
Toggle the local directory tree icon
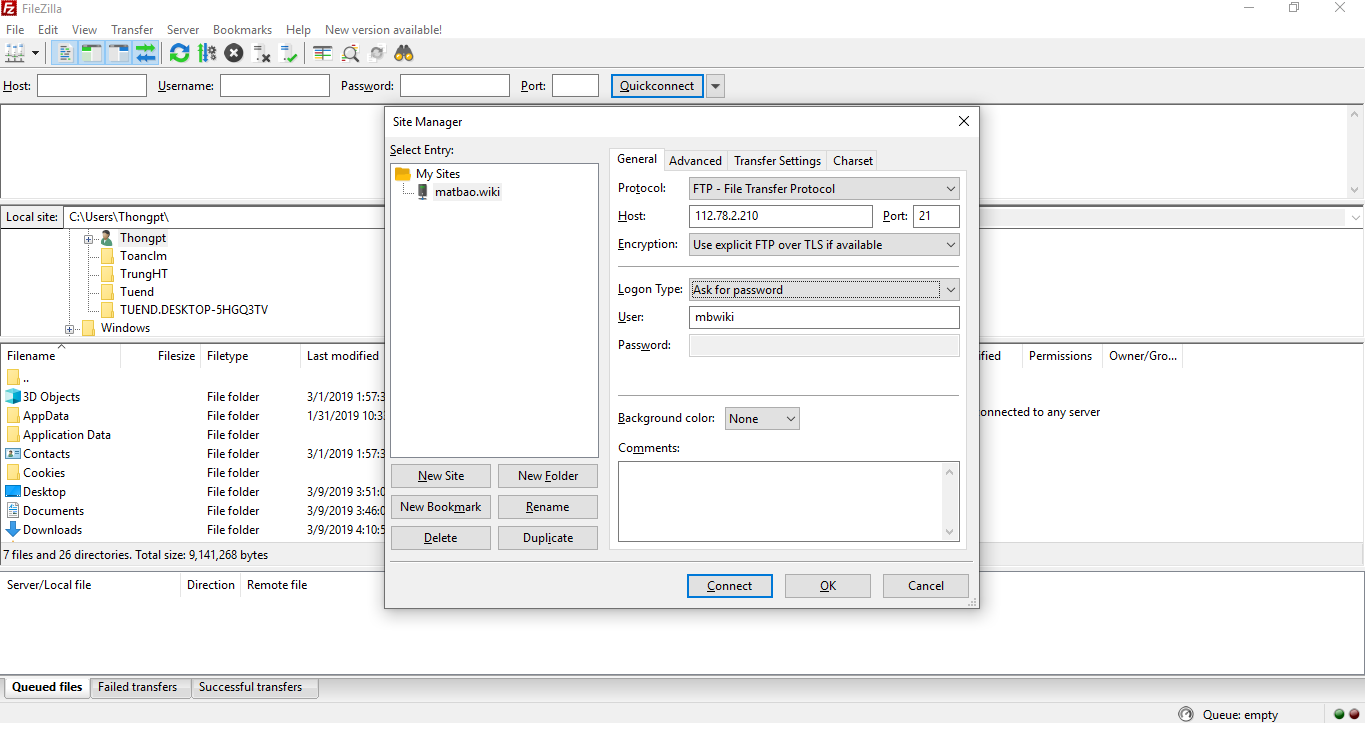[x=92, y=53]
